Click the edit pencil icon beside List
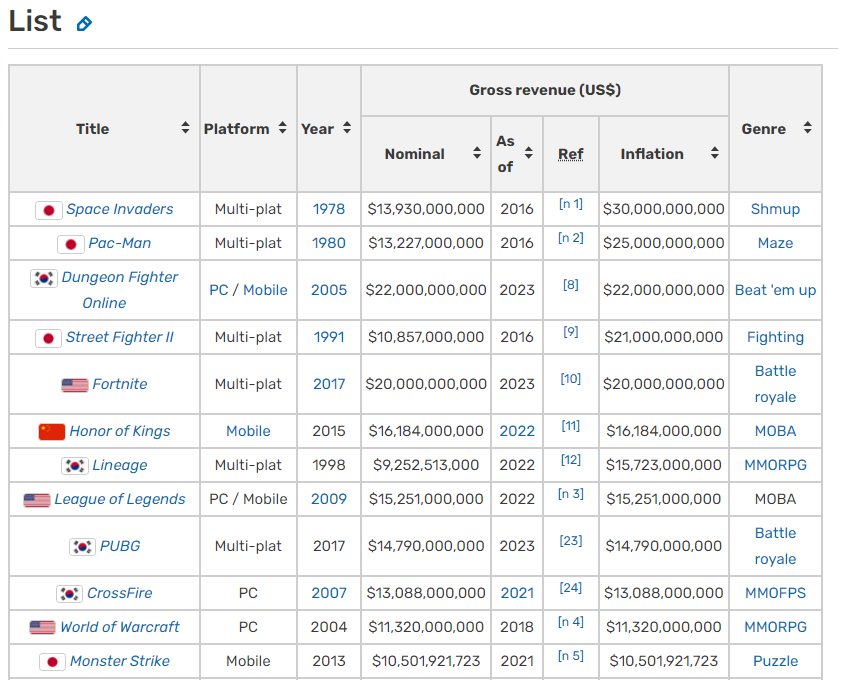 84,23
